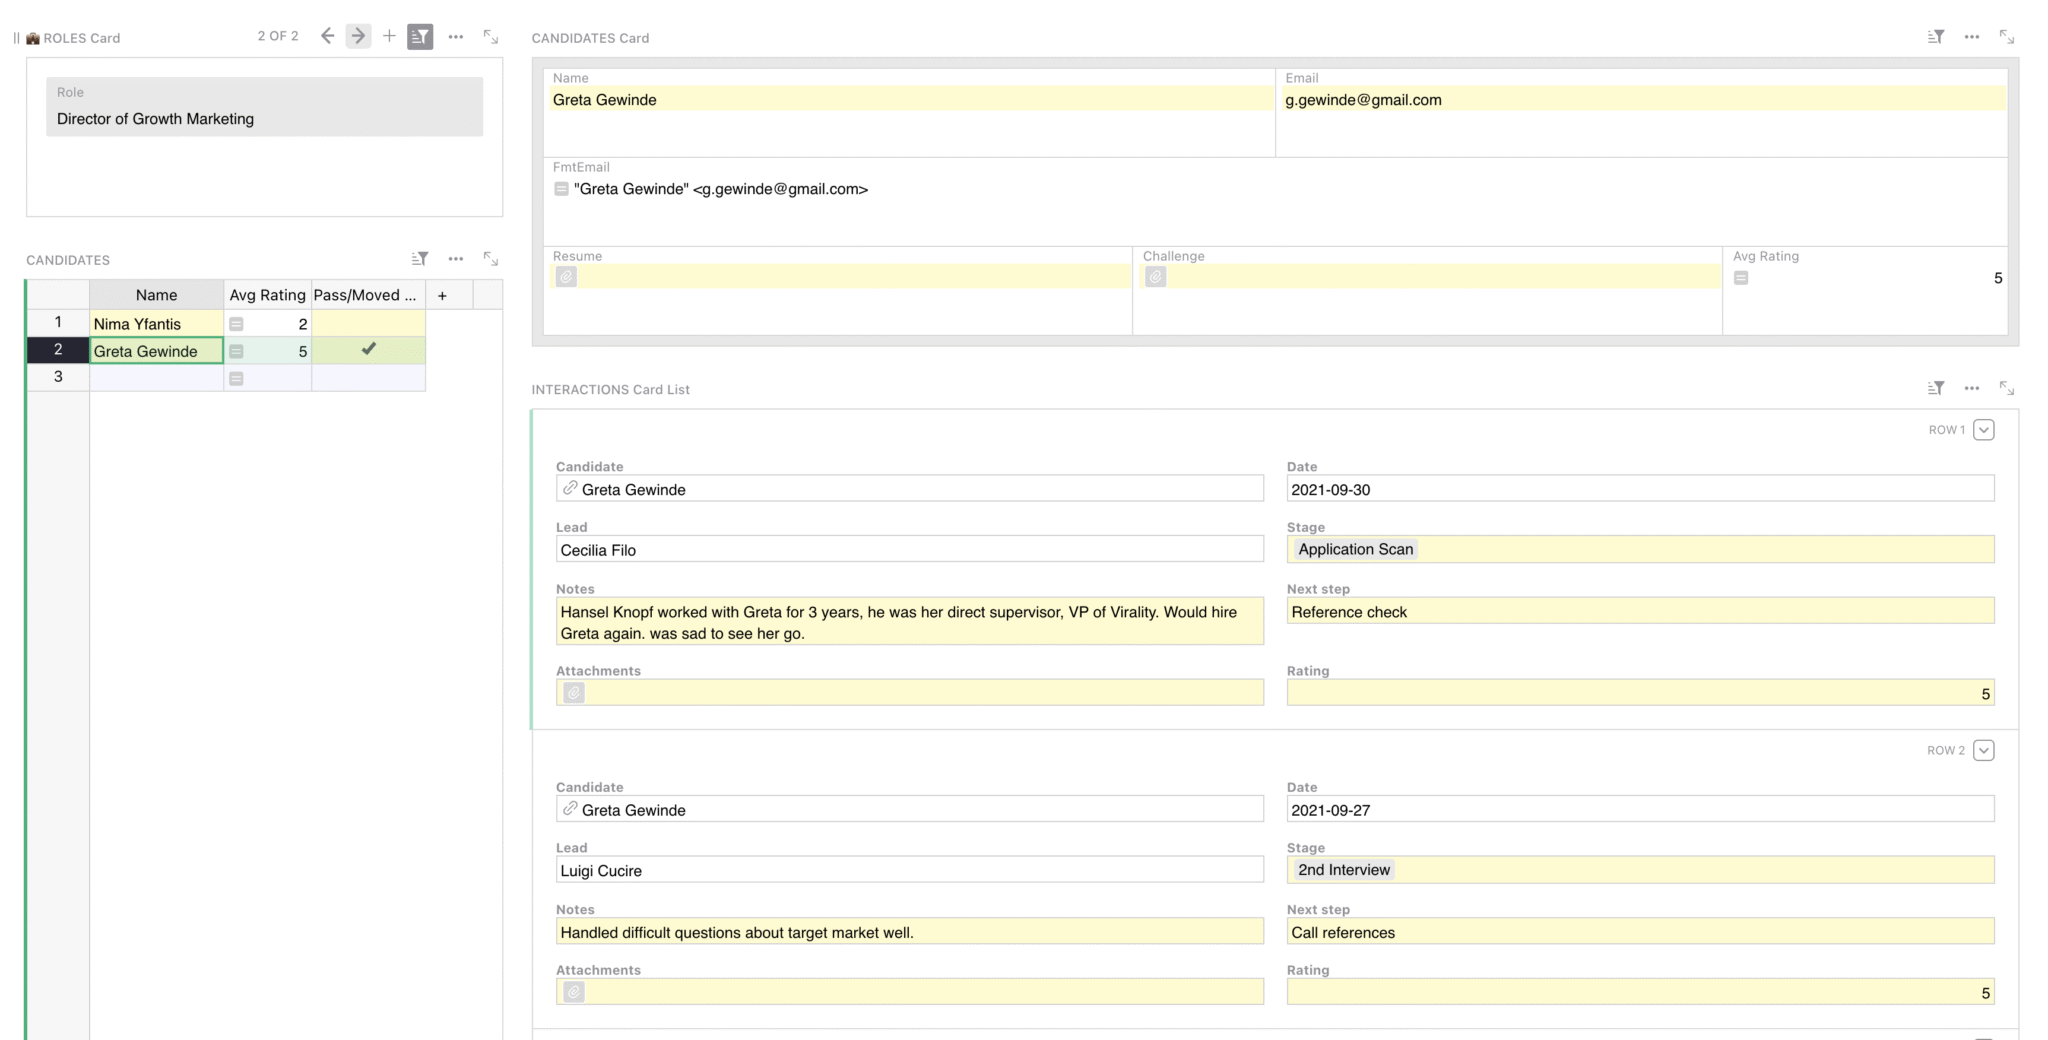2048x1040 pixels.
Task: Maximize the ROLES Card widget
Action: point(490,36)
